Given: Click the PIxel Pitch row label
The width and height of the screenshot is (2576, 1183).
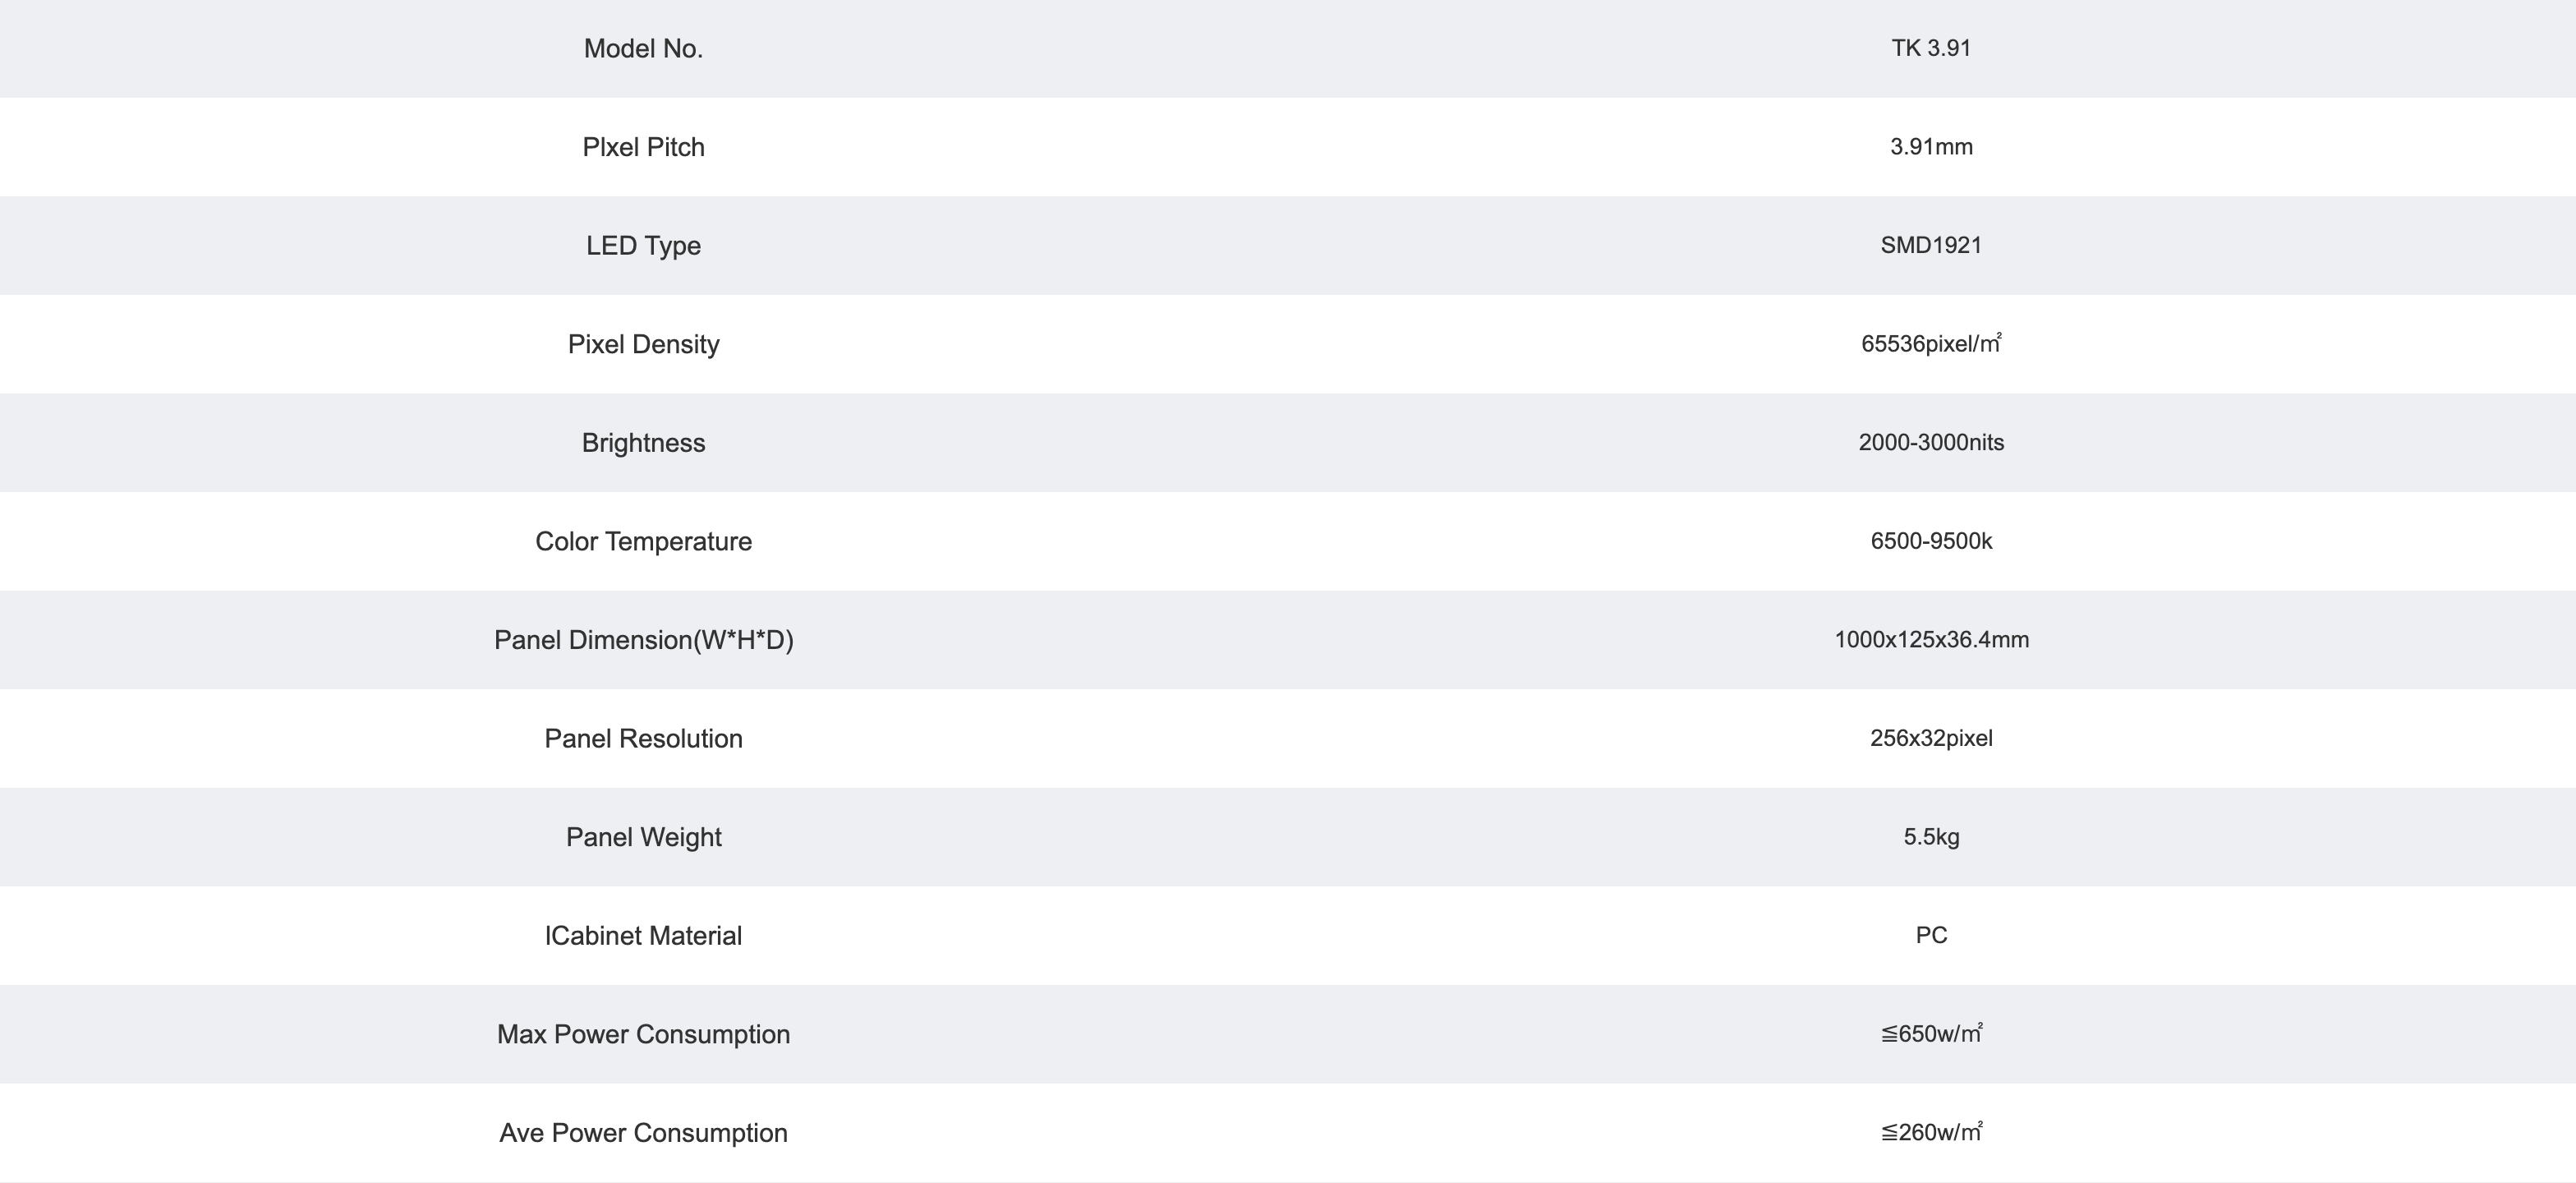Looking at the screenshot, I should (x=643, y=147).
